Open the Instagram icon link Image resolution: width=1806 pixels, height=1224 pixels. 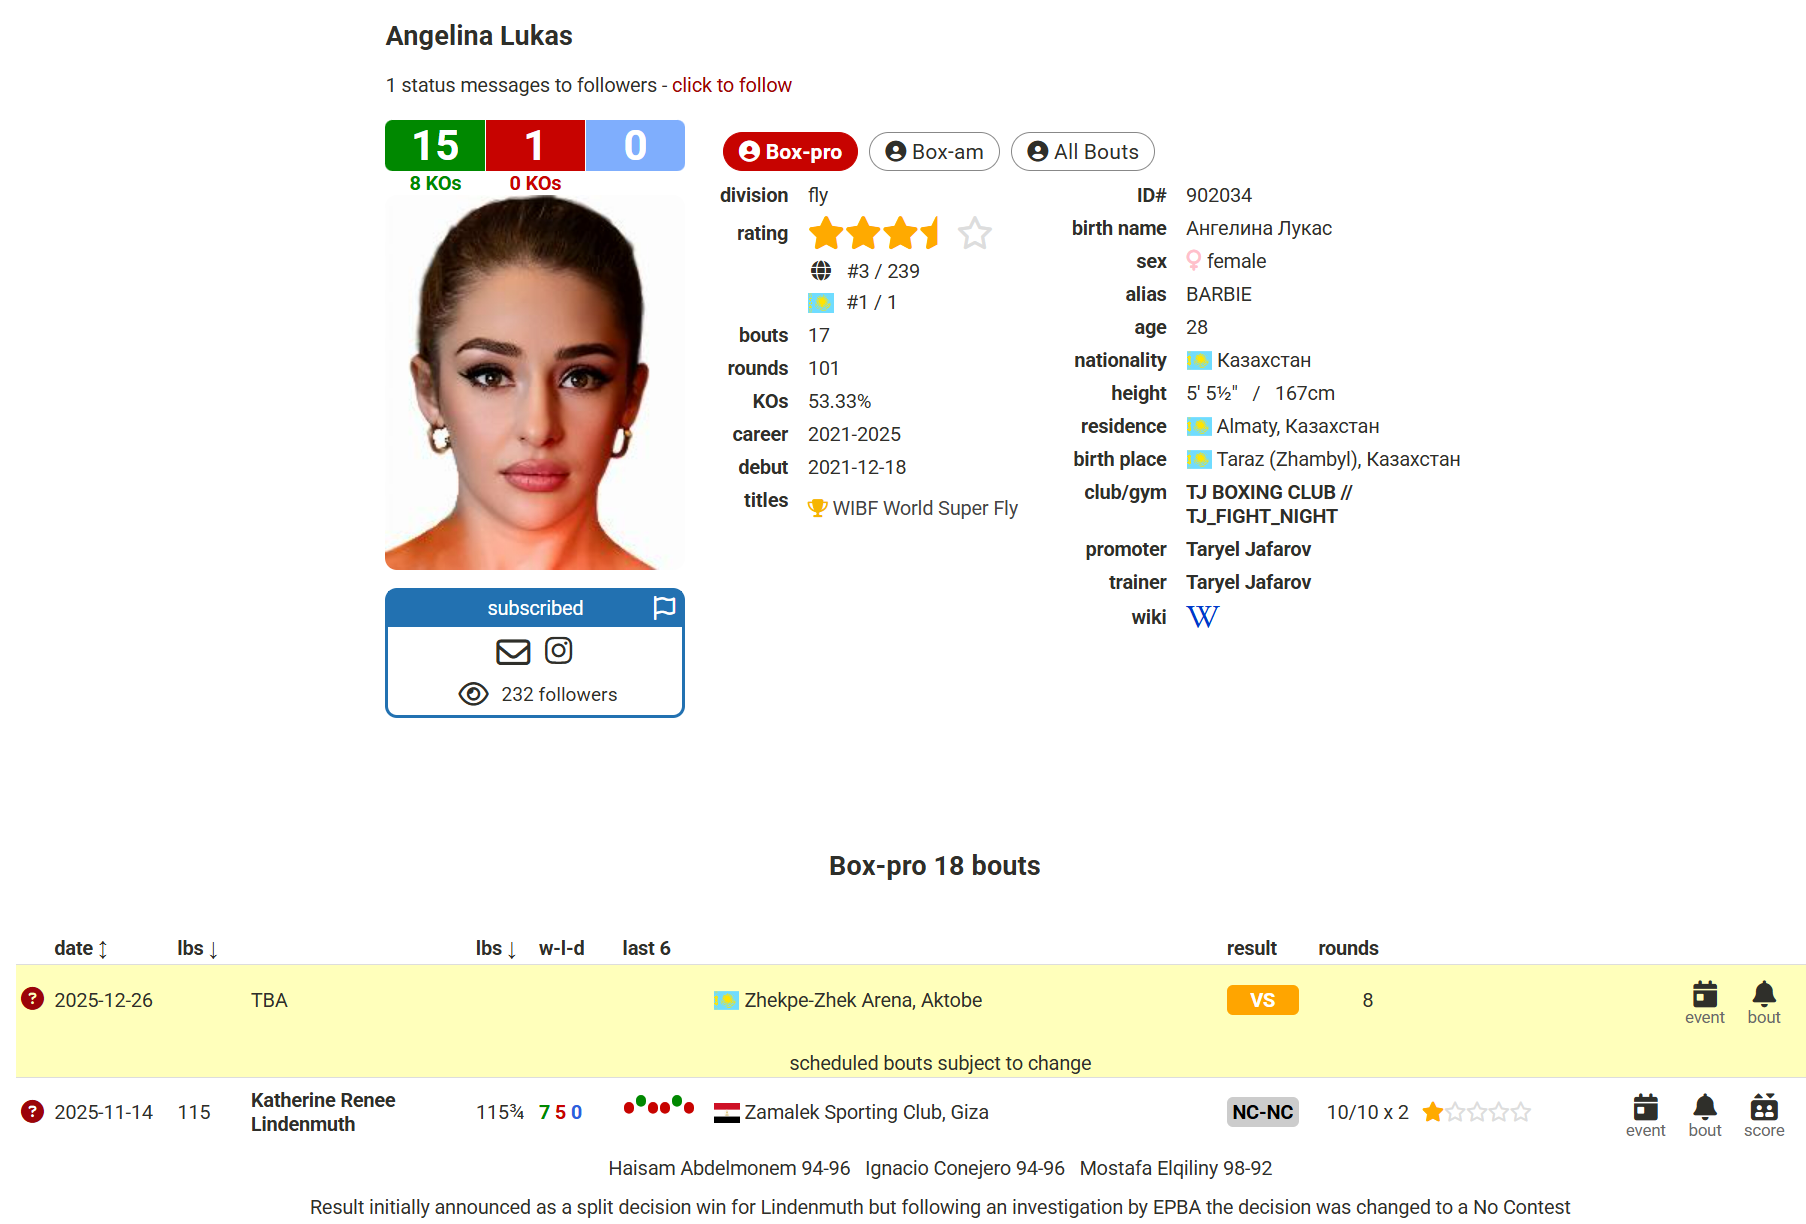[558, 651]
